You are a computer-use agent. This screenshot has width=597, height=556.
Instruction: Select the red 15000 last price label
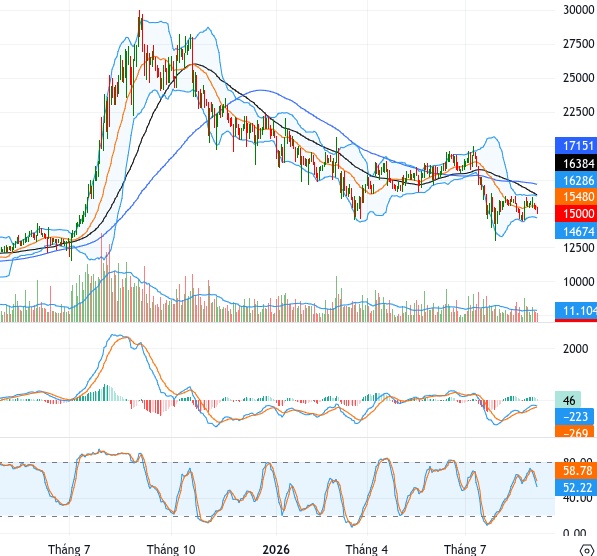point(576,213)
